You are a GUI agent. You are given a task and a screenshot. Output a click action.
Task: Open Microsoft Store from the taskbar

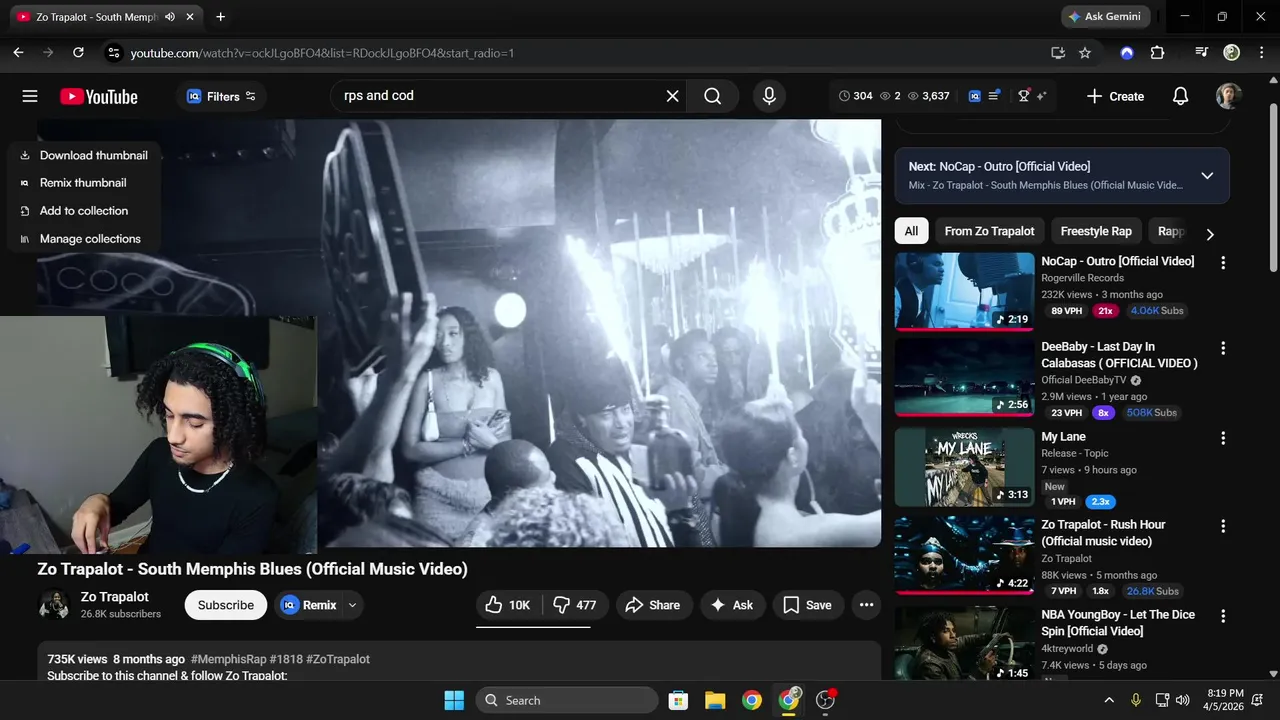pyautogui.click(x=678, y=700)
